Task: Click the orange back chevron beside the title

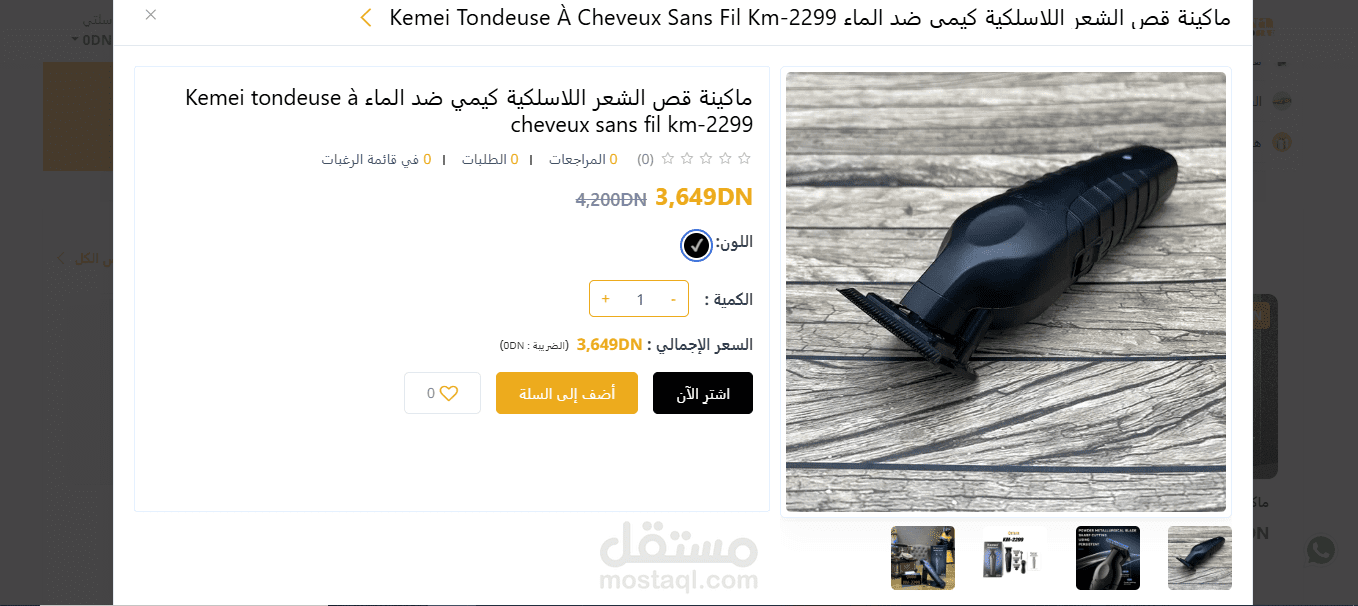Action: 366,17
